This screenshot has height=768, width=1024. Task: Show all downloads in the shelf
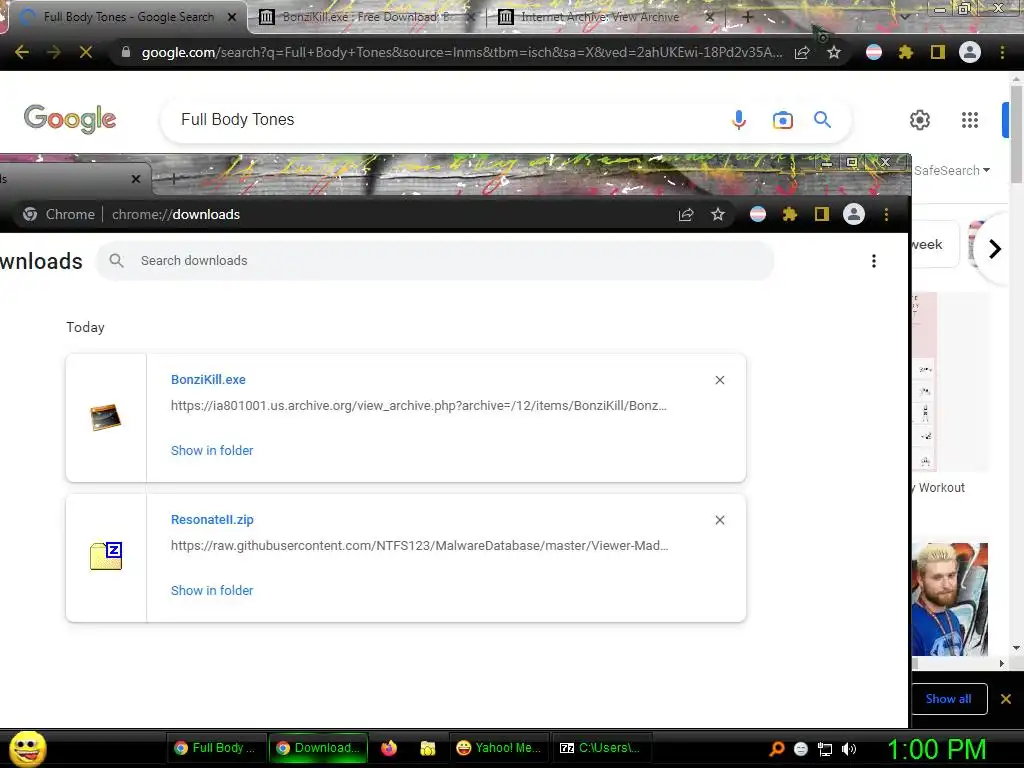(949, 699)
